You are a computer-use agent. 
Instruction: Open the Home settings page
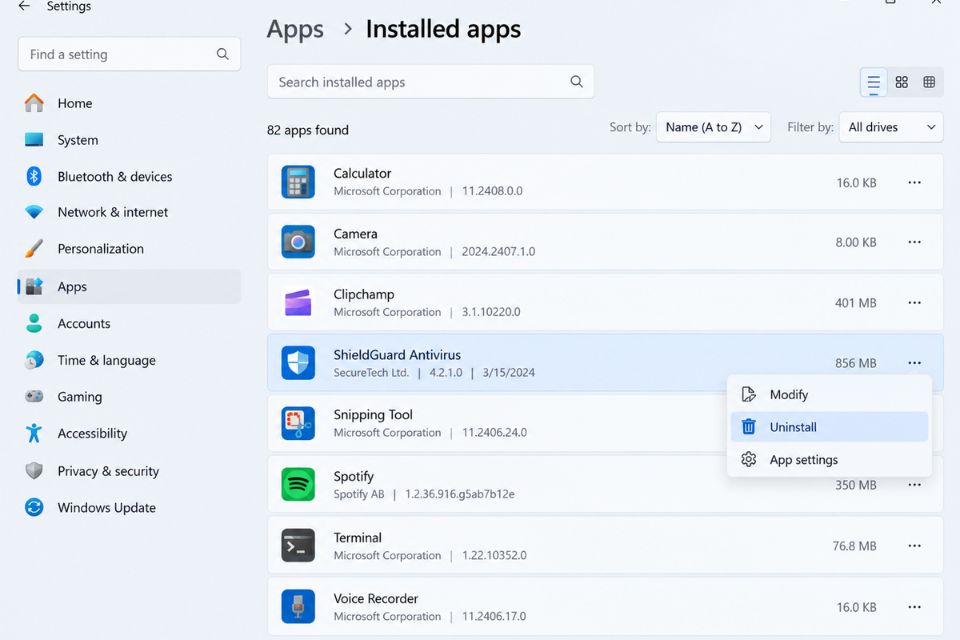point(129,103)
